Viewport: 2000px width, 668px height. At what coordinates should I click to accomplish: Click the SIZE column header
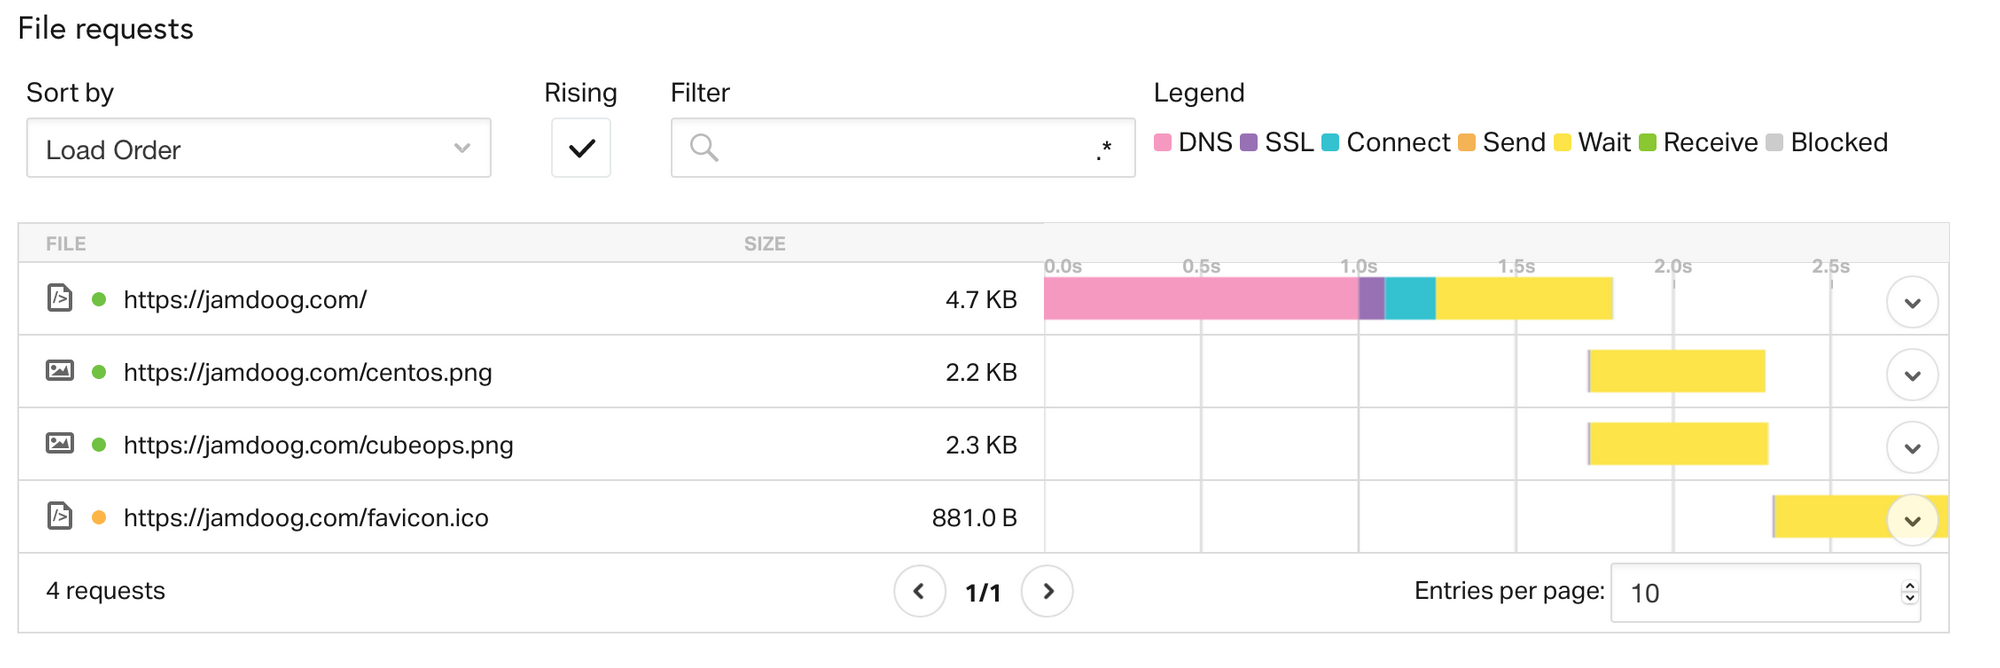coord(764,244)
